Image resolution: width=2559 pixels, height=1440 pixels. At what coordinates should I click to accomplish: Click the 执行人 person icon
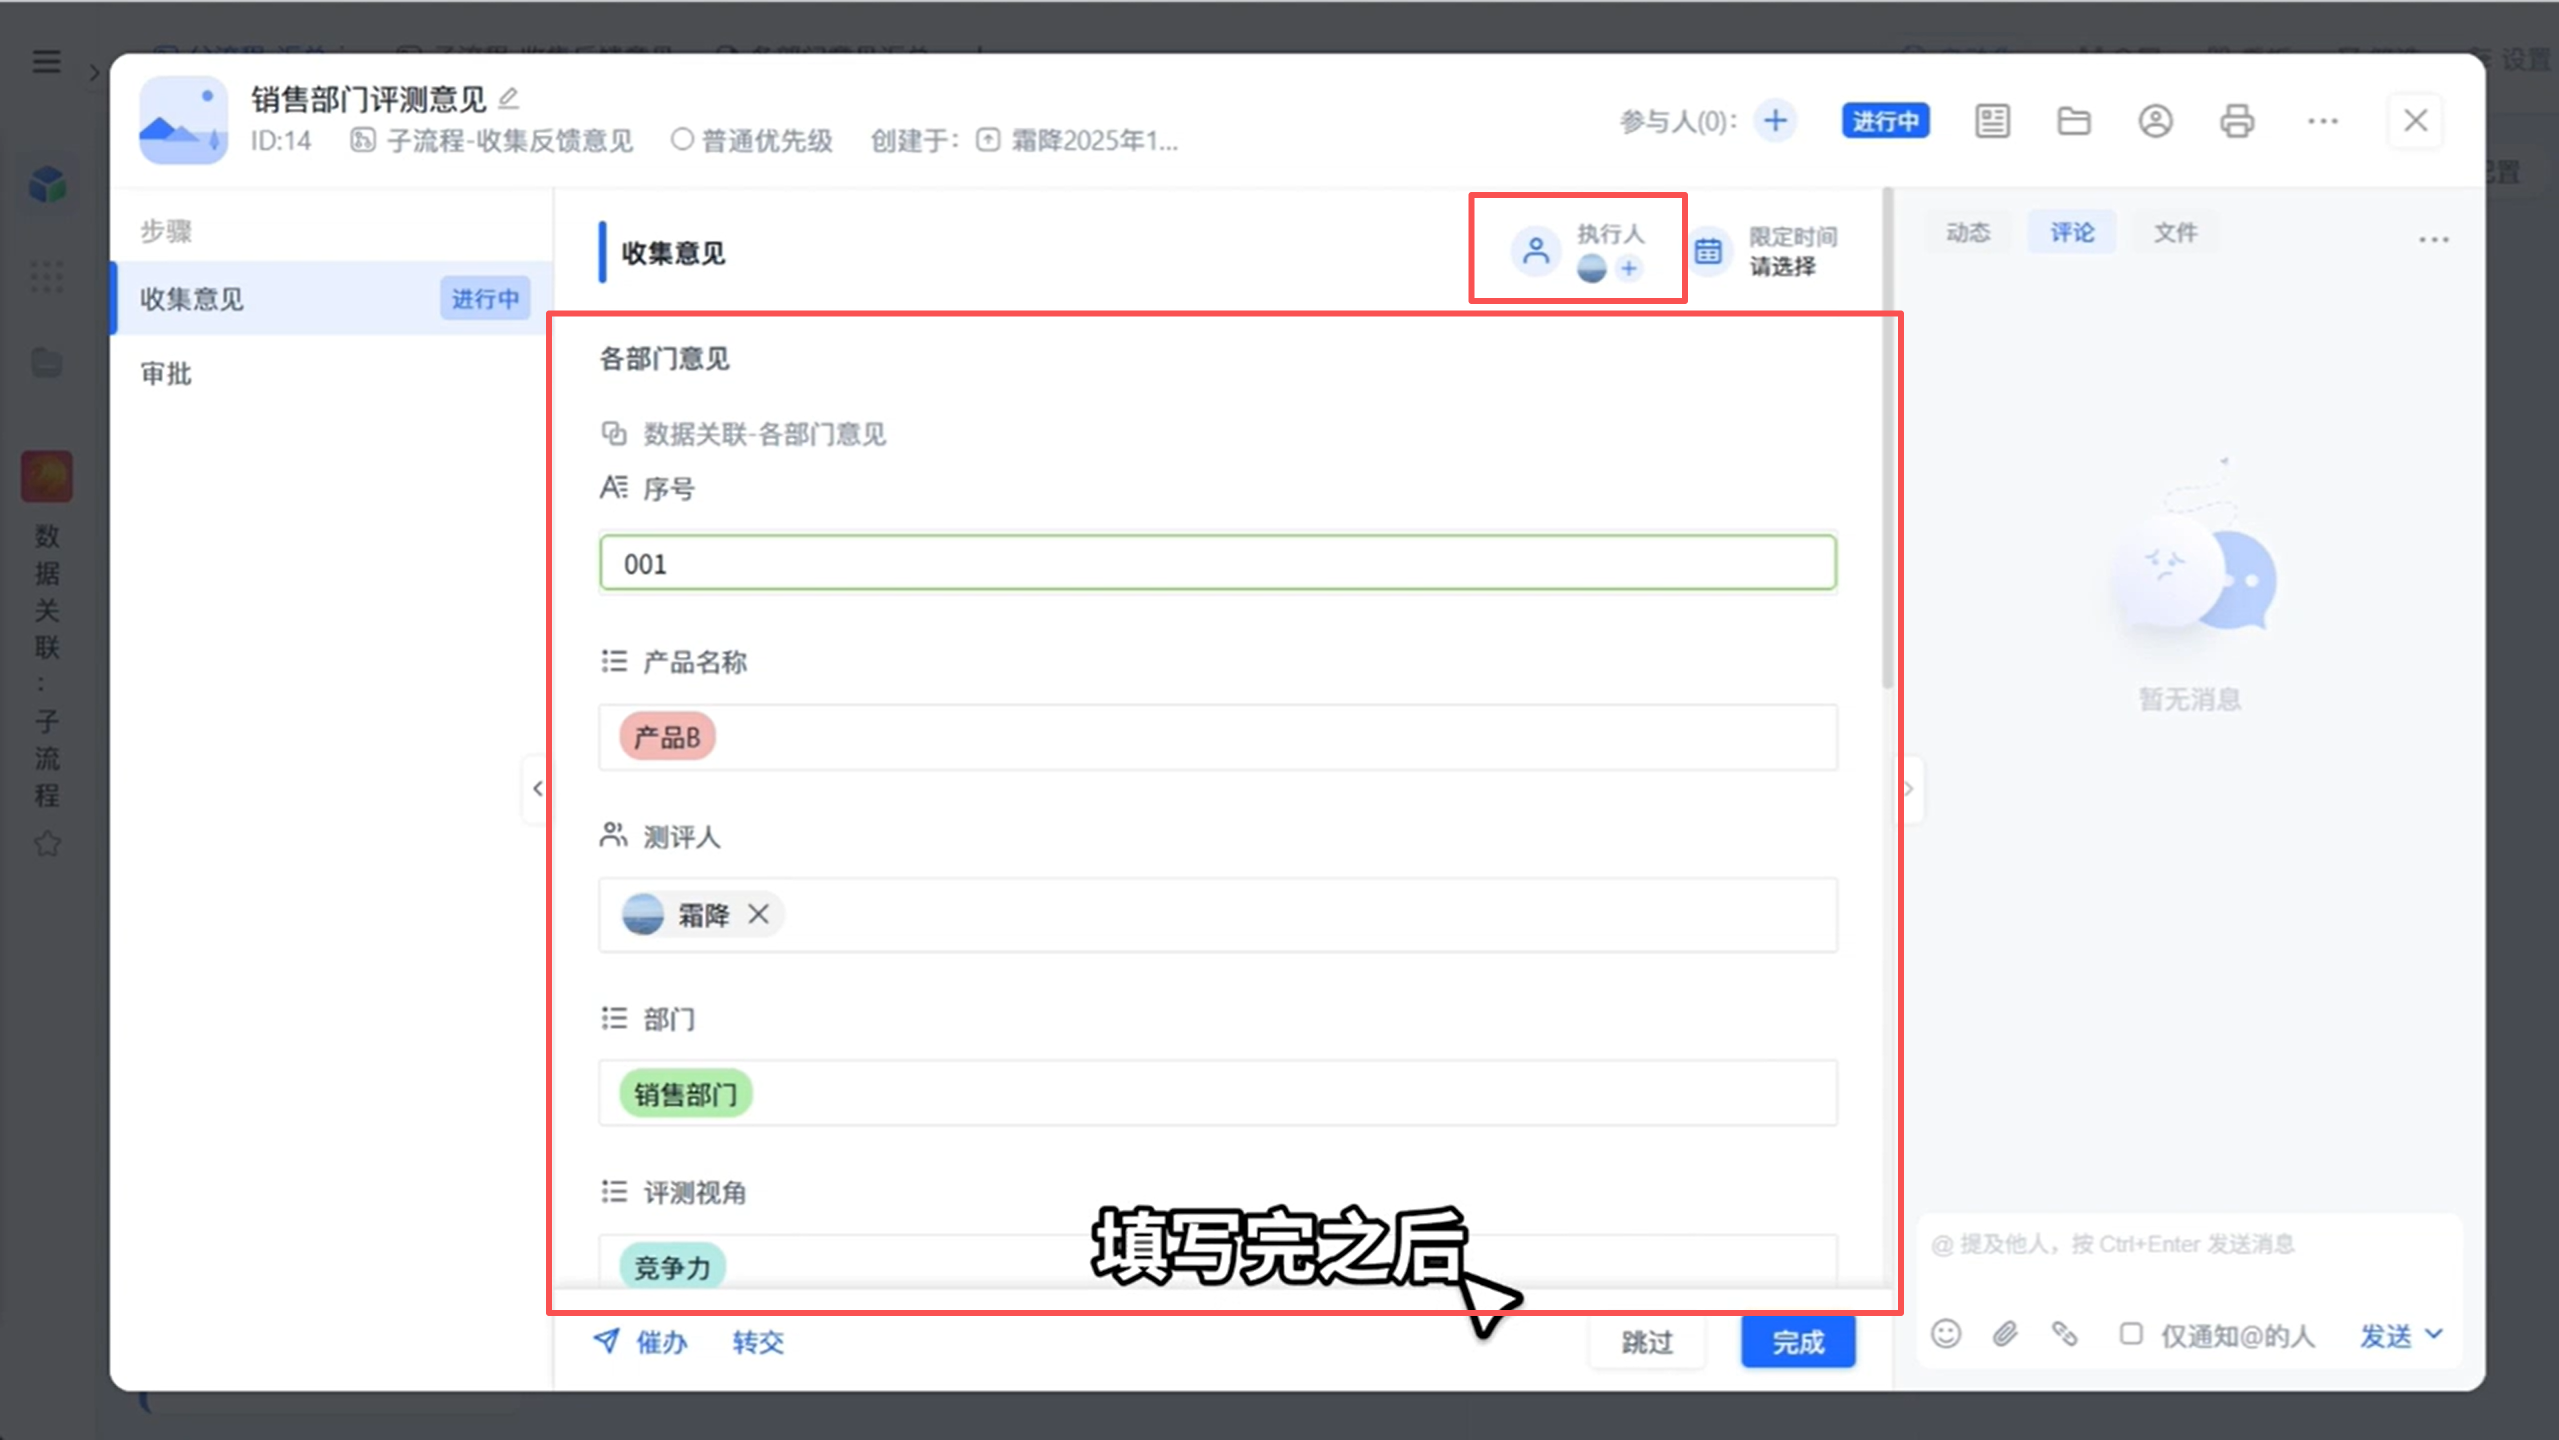pyautogui.click(x=1535, y=250)
